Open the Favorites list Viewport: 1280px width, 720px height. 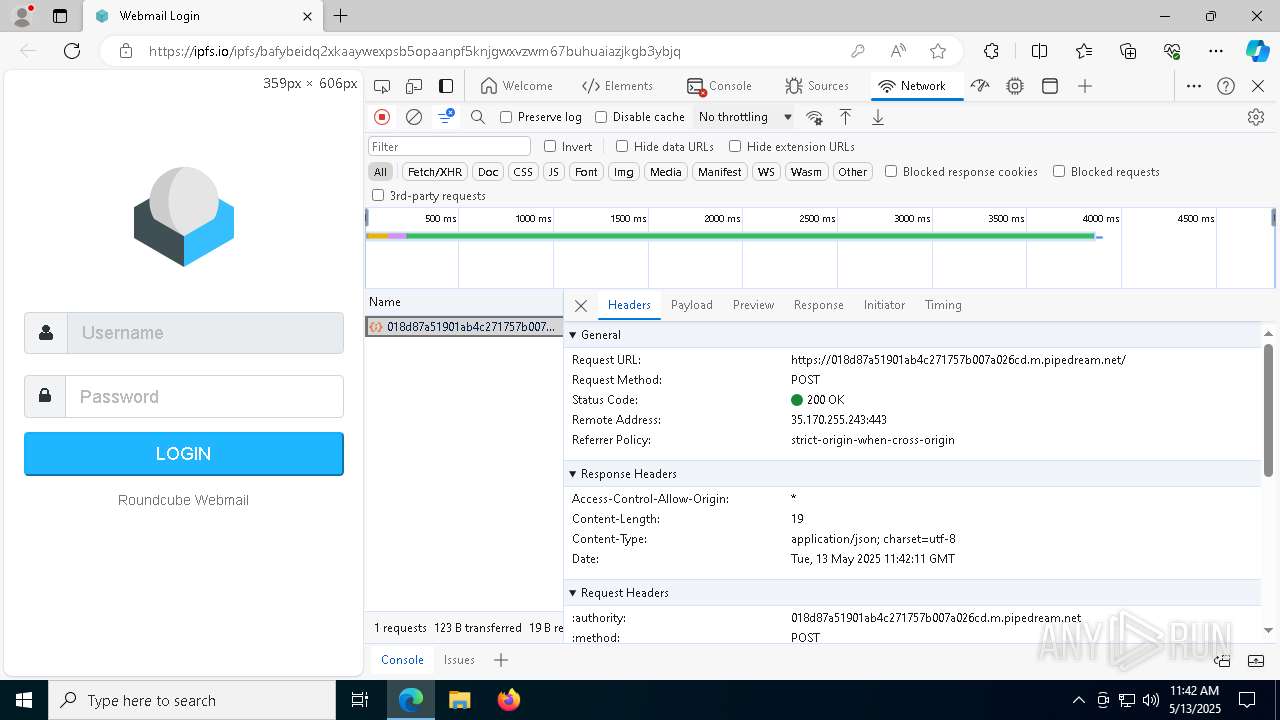(1084, 51)
